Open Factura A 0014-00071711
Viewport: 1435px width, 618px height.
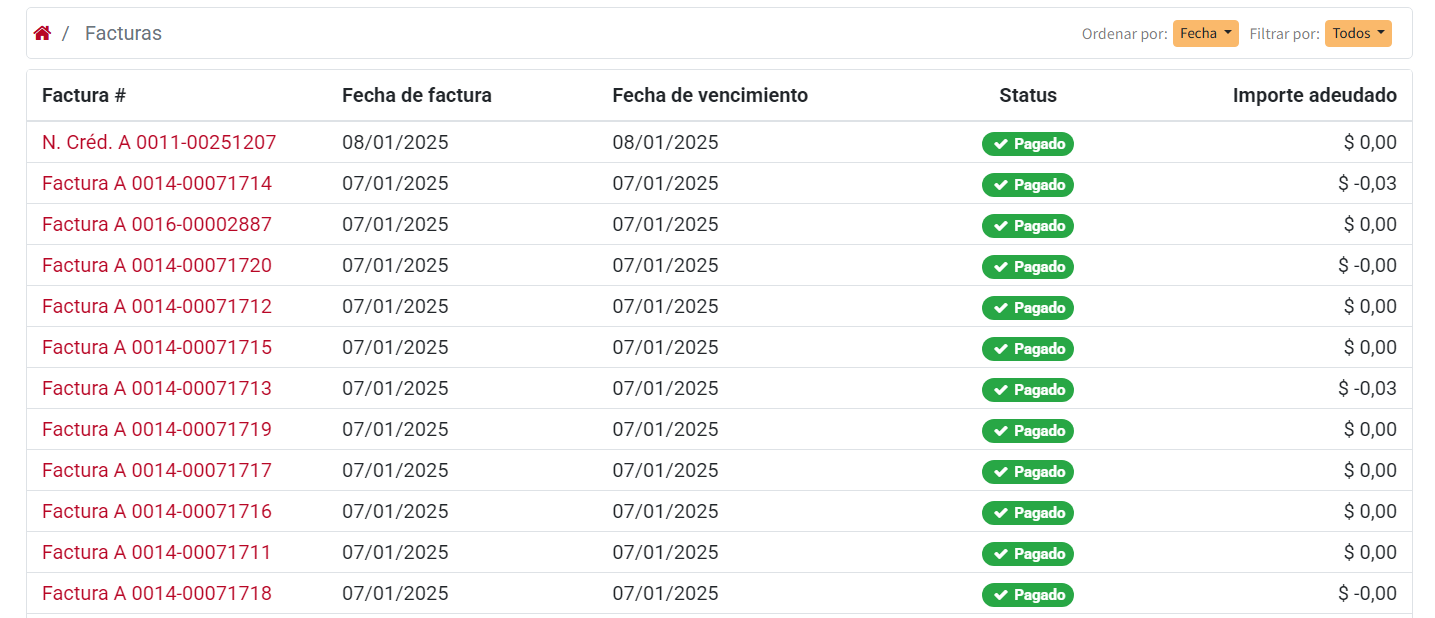pyautogui.click(x=156, y=552)
